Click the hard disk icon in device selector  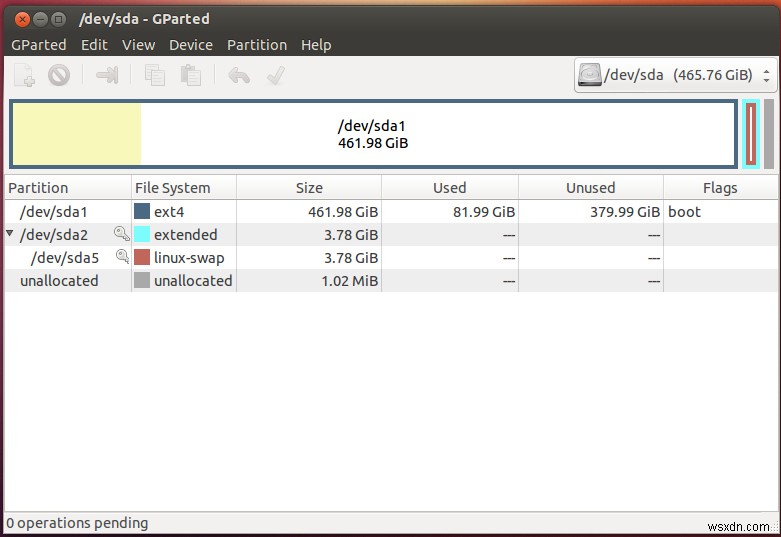coord(589,75)
